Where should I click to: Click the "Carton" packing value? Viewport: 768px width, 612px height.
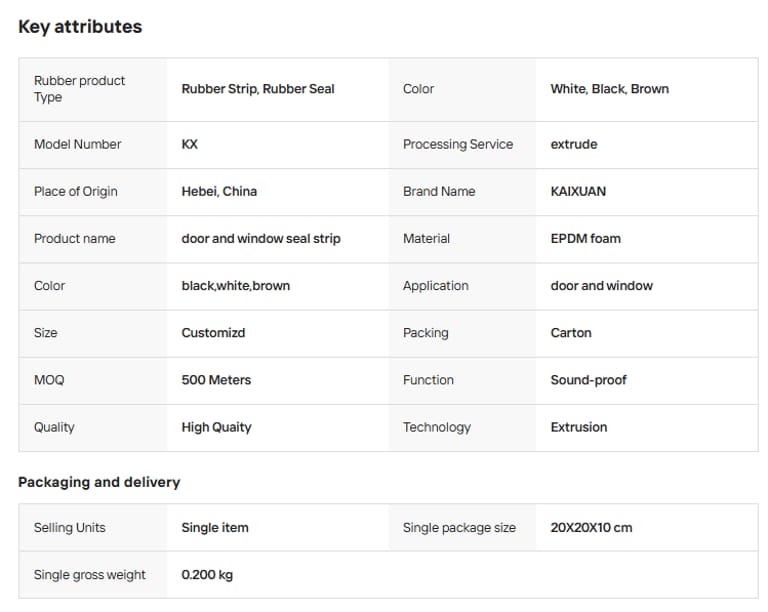(x=571, y=332)
